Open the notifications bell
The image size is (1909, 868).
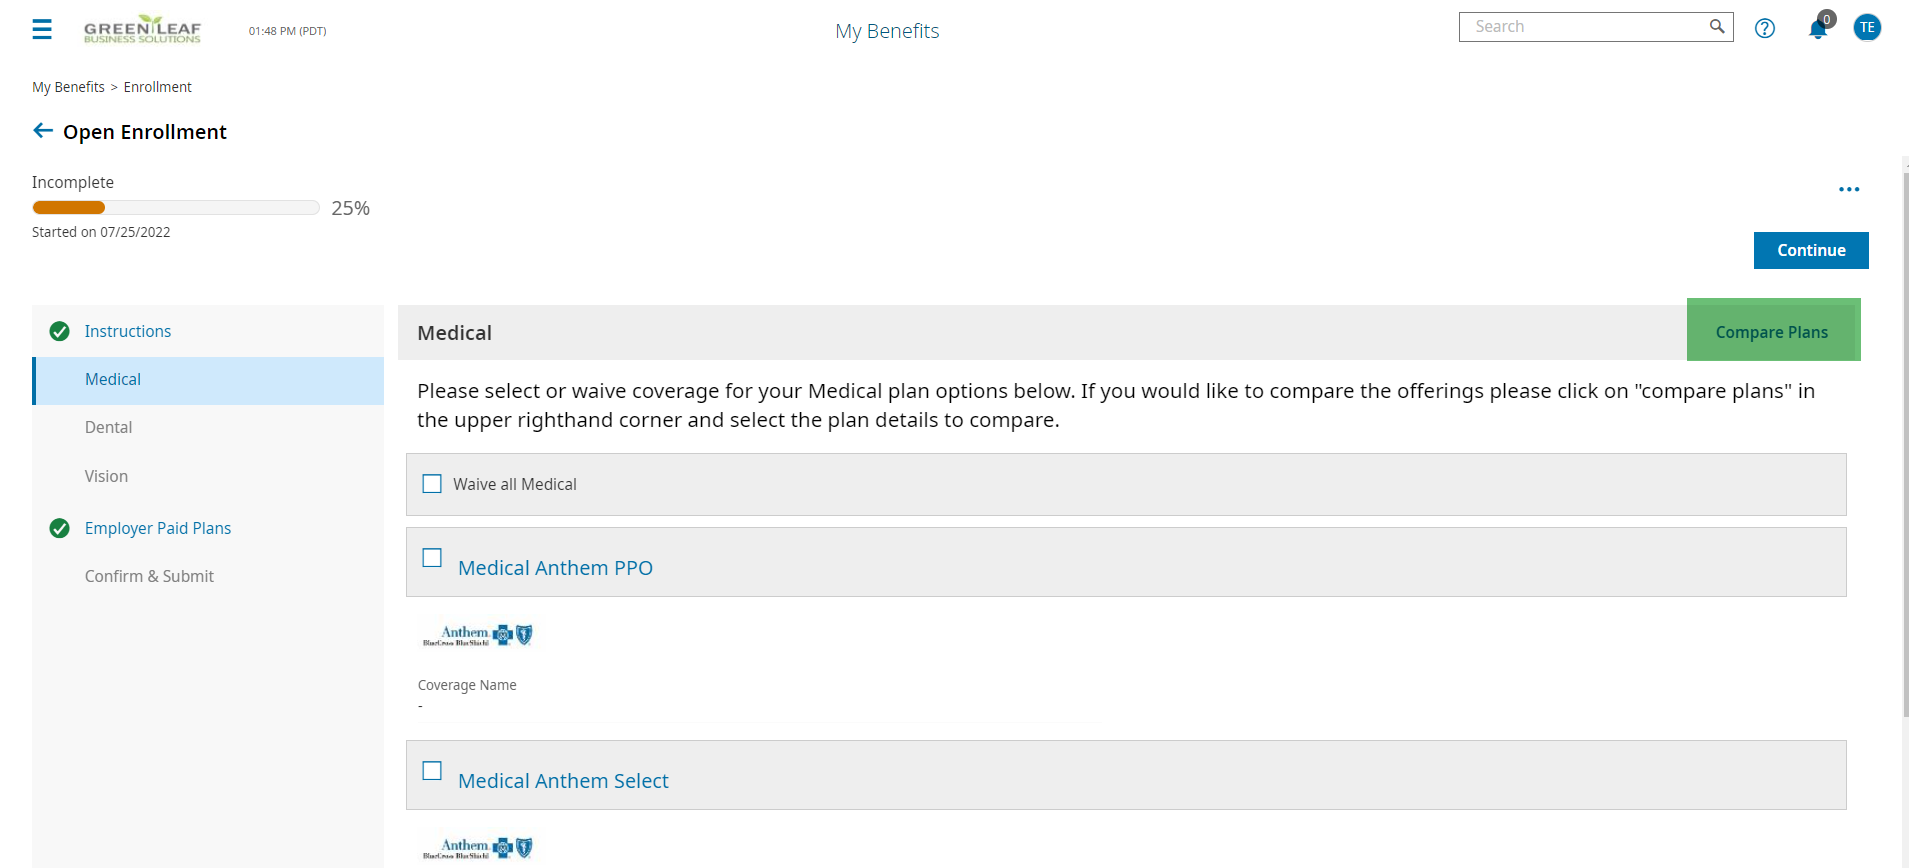[x=1818, y=29]
